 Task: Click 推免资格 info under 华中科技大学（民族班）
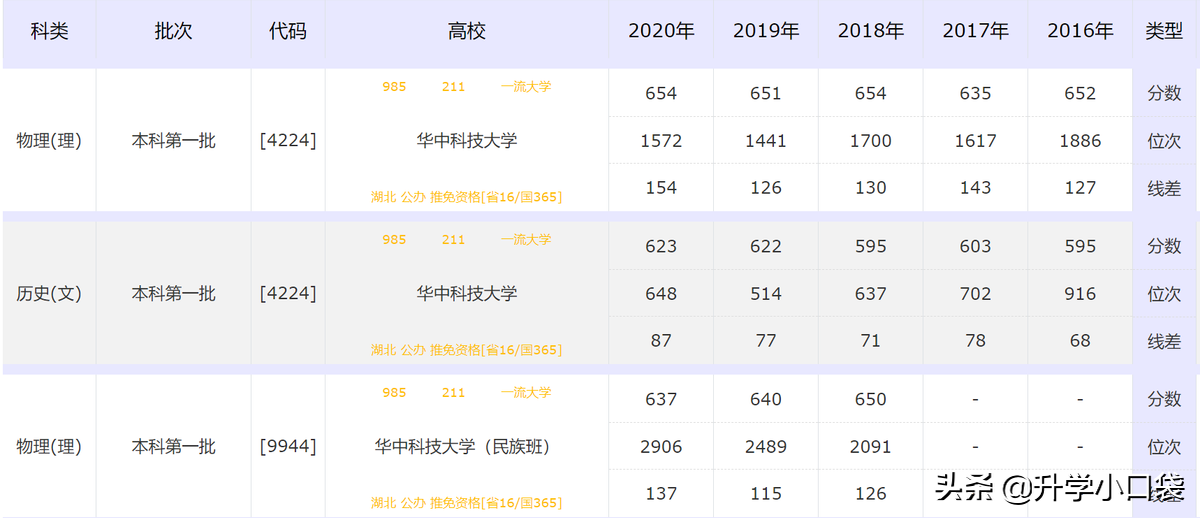[x=496, y=503]
